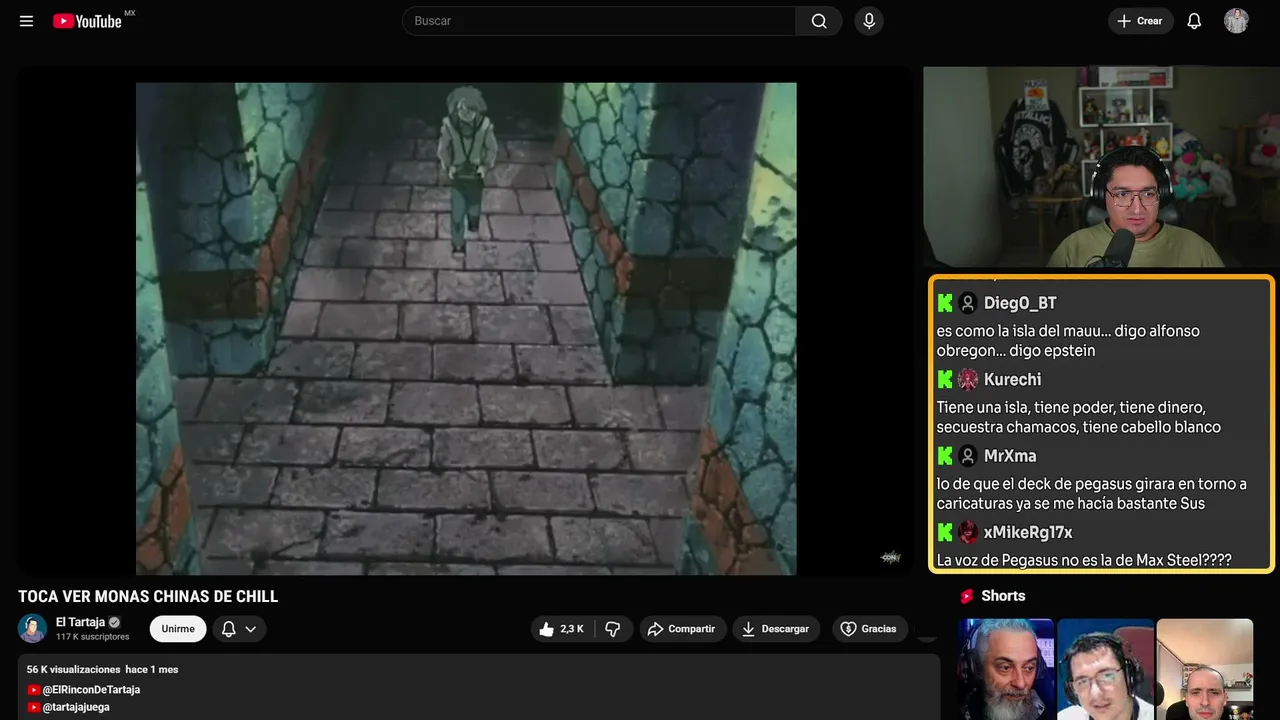Click the Unirme membership button
This screenshot has height=720, width=1280.
click(178, 629)
